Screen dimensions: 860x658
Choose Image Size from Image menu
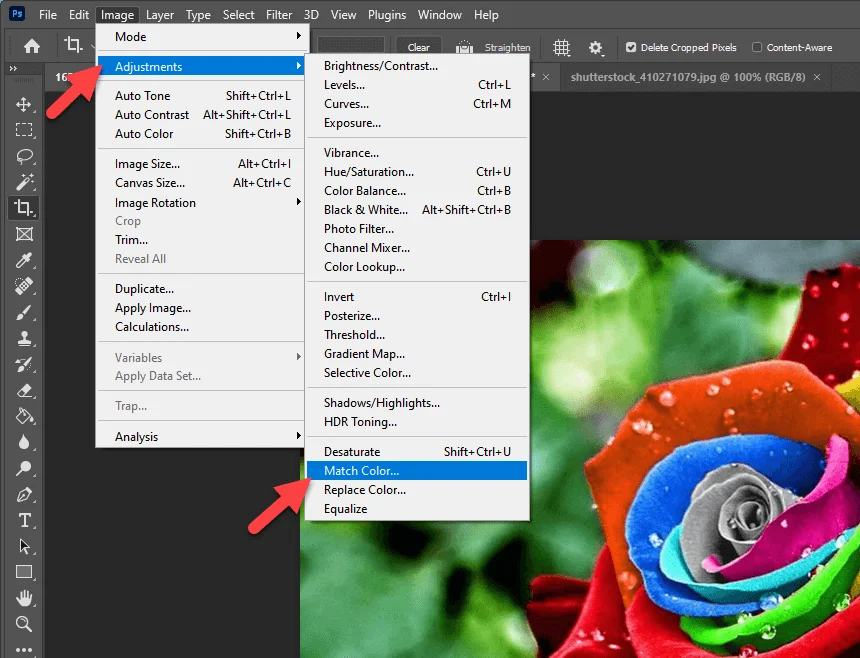click(201, 163)
